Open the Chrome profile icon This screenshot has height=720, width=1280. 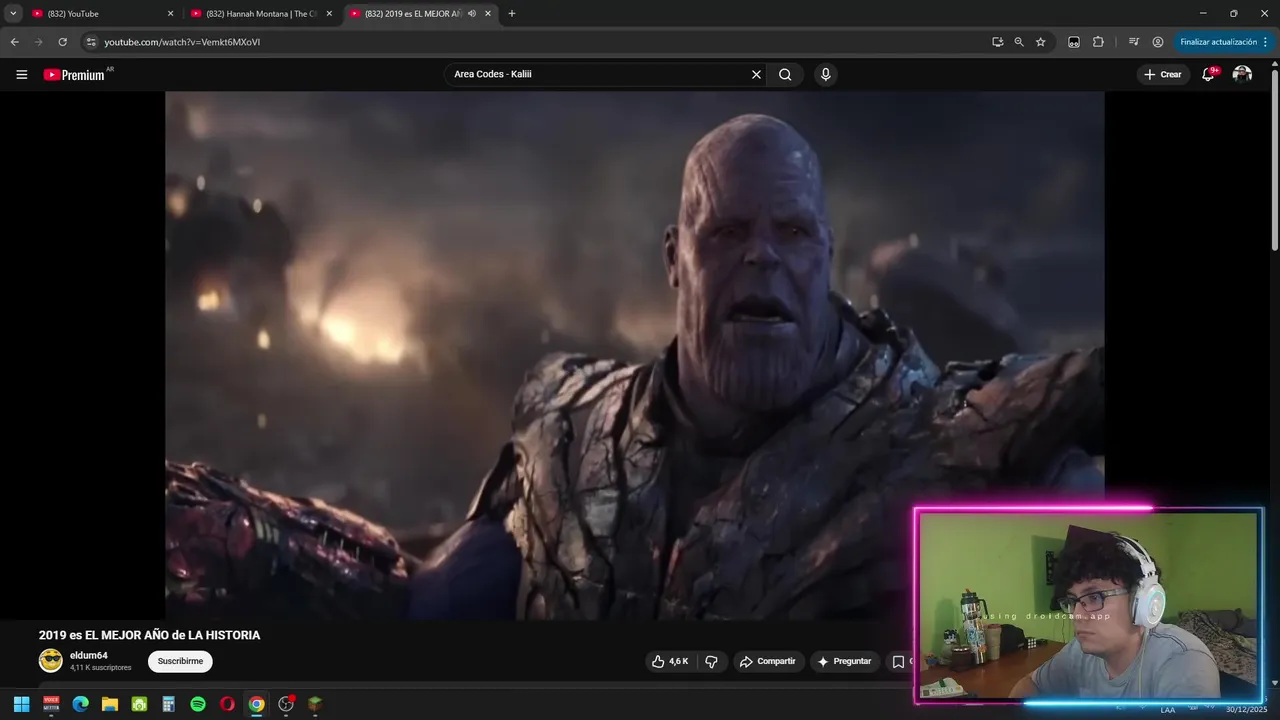1158,42
